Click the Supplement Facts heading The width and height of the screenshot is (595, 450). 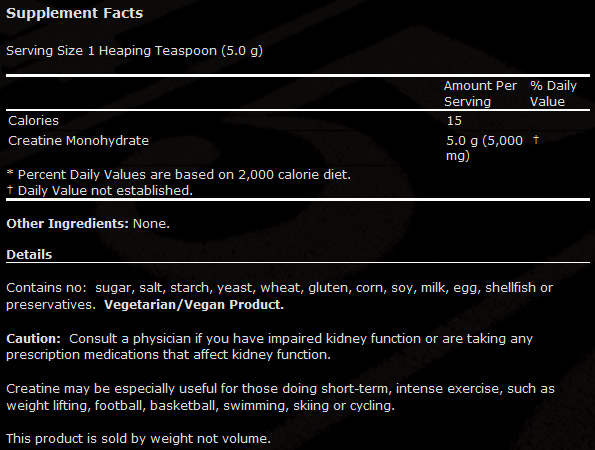pos(75,13)
